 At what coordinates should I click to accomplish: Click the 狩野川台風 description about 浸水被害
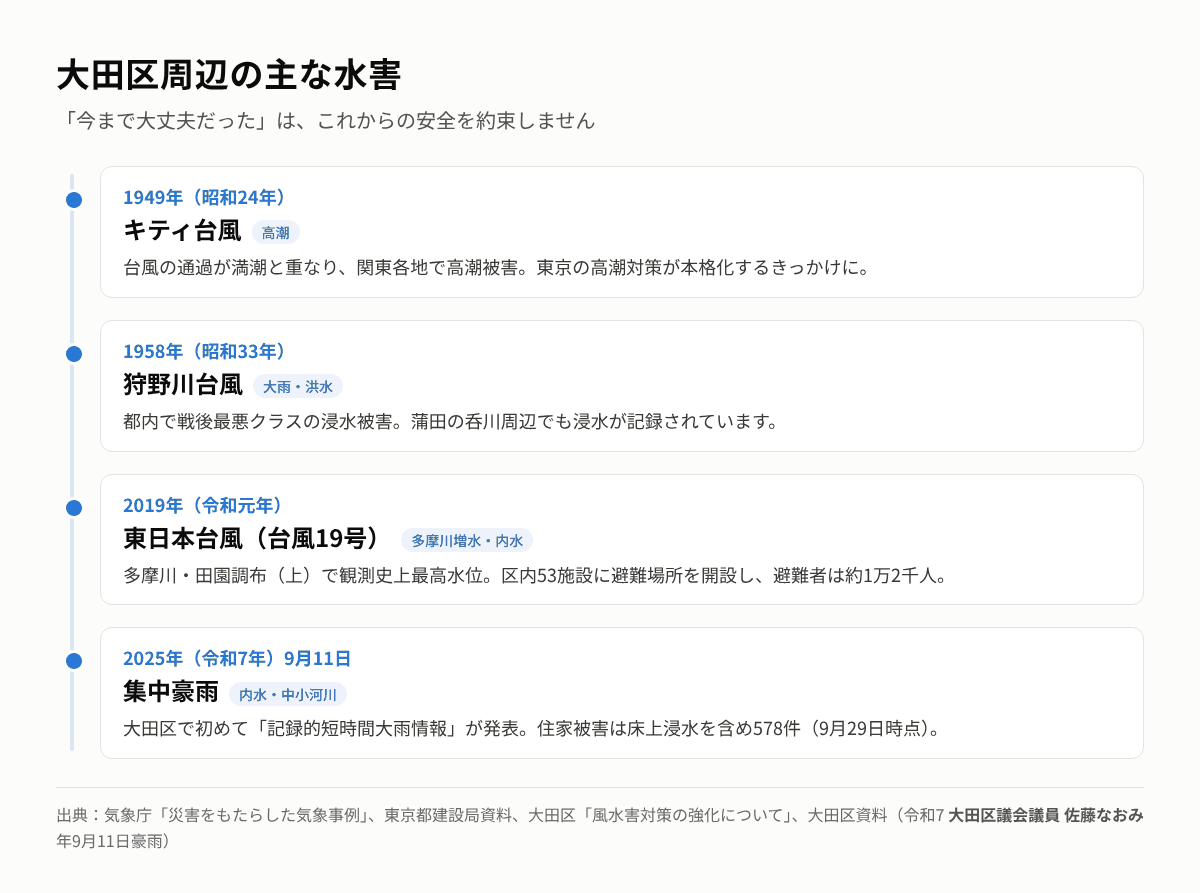(x=451, y=421)
